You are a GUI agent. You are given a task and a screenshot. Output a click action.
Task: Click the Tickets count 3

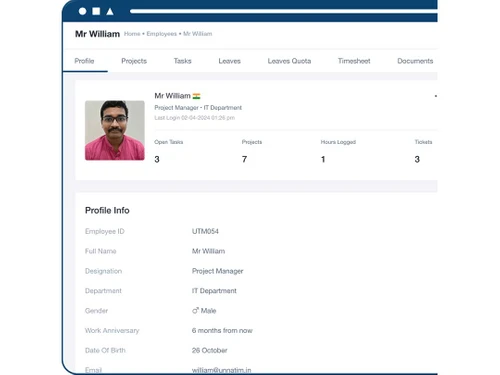point(417,159)
